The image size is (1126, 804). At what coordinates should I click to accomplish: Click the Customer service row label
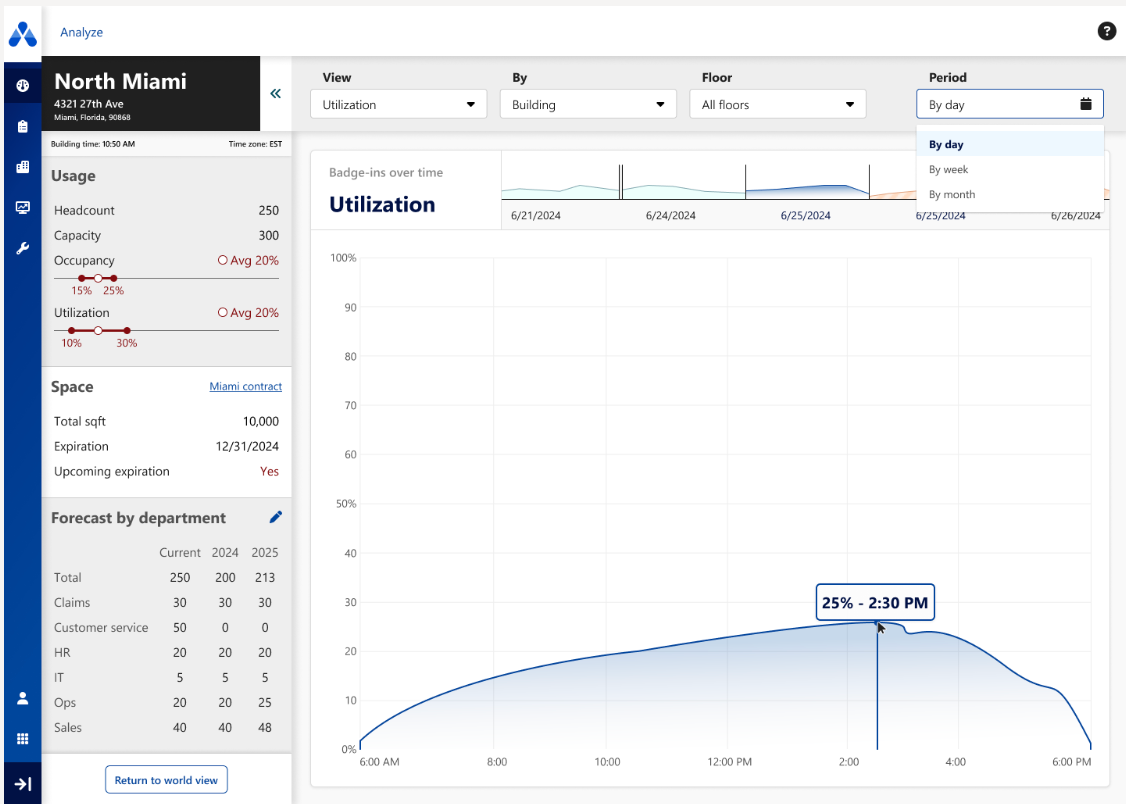(x=101, y=627)
